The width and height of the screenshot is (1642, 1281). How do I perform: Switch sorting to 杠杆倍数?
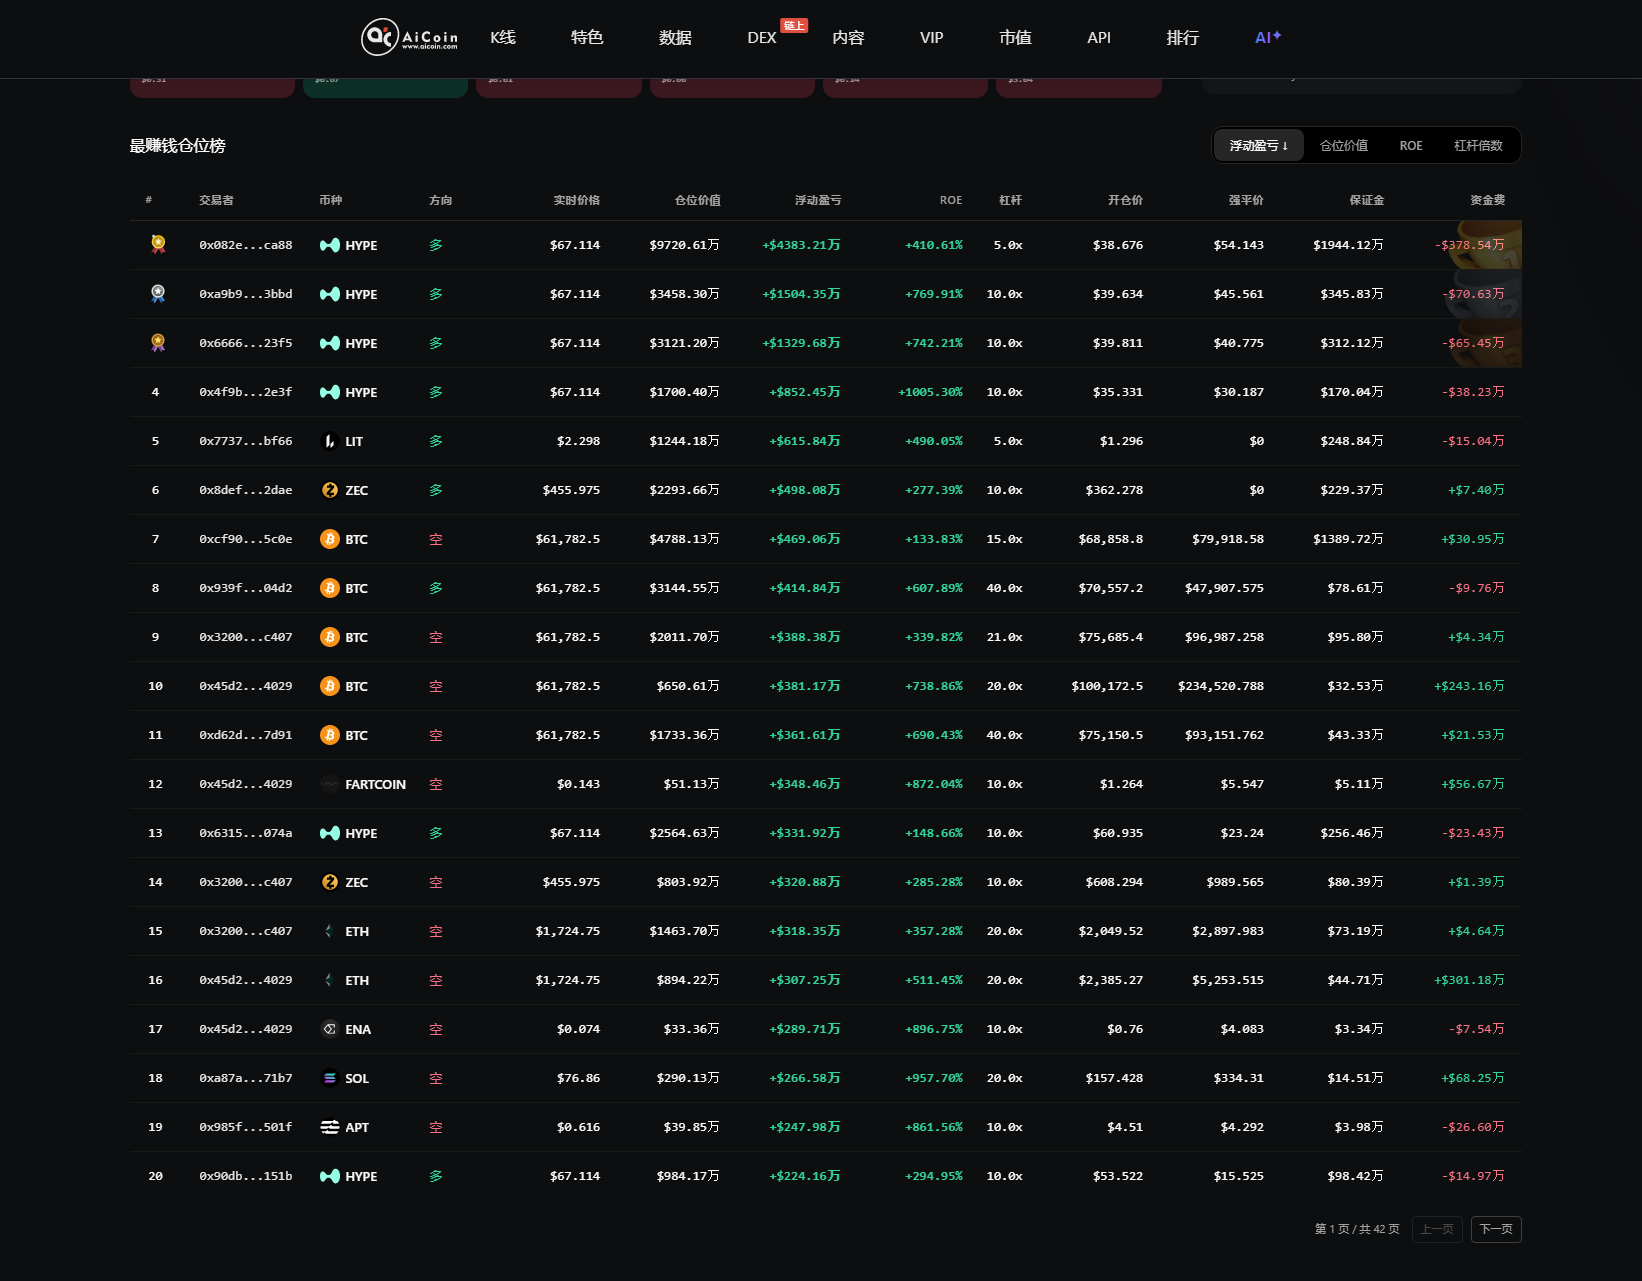coord(1478,145)
